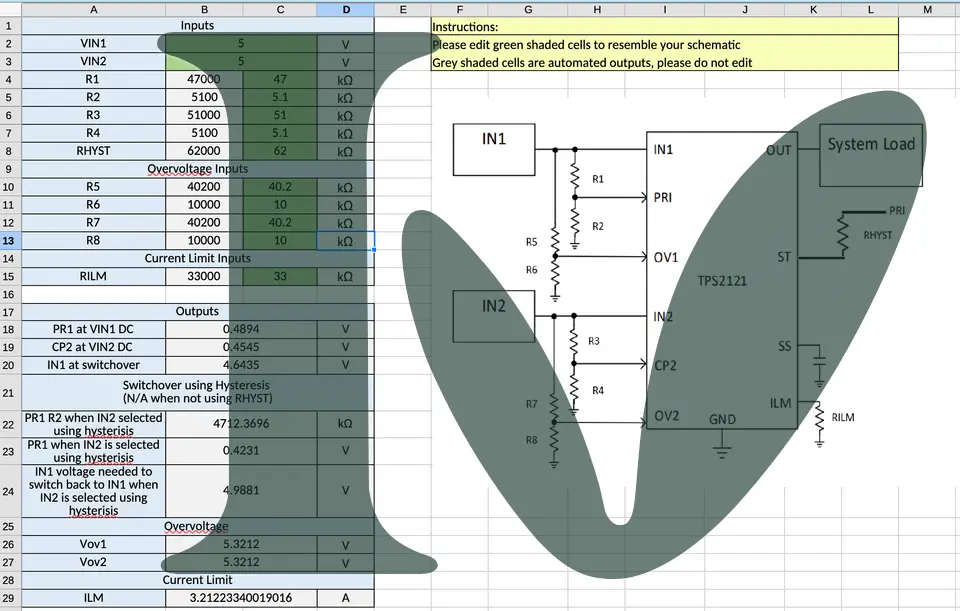
Task: Select the value "0.4231"
Action: click(241, 451)
